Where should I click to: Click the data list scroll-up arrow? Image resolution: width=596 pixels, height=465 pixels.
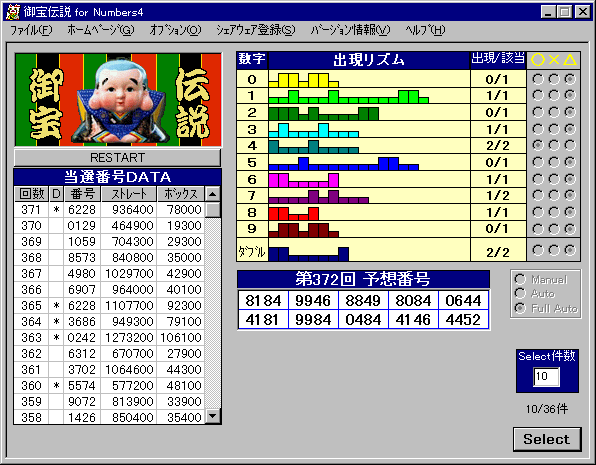pyautogui.click(x=212, y=194)
